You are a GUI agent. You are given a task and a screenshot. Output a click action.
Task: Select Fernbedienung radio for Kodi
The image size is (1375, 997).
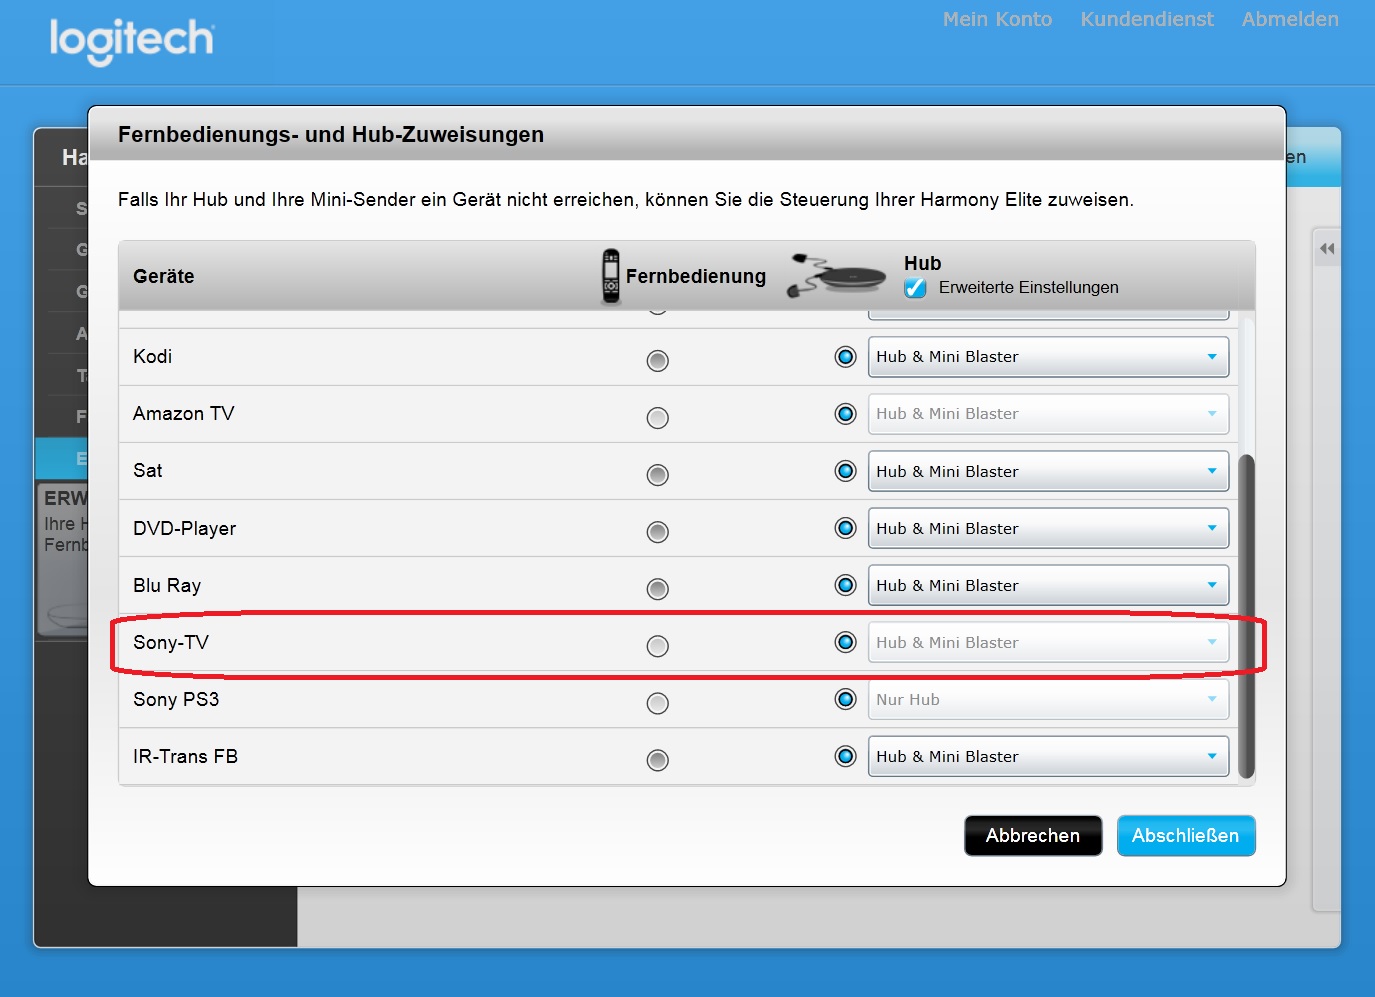[x=657, y=360]
